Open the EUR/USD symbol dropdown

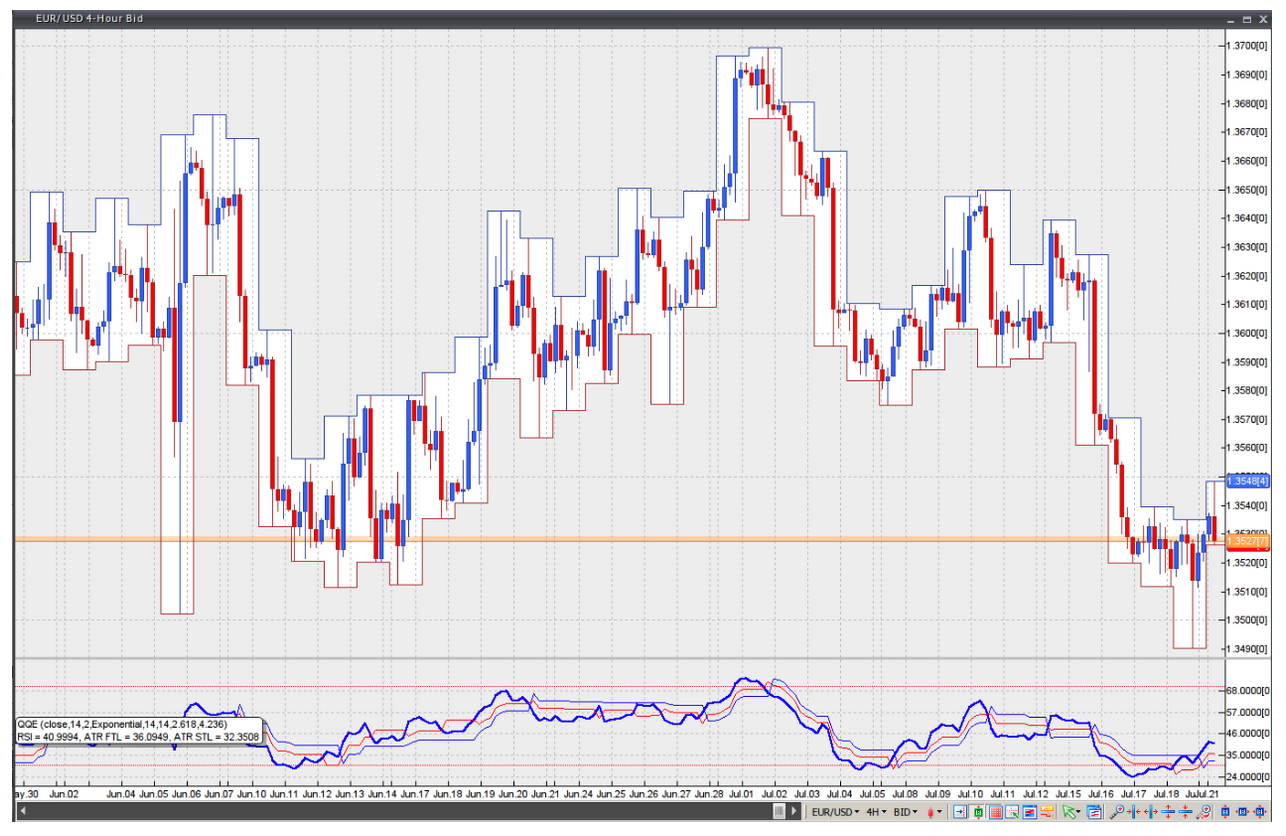(x=835, y=811)
